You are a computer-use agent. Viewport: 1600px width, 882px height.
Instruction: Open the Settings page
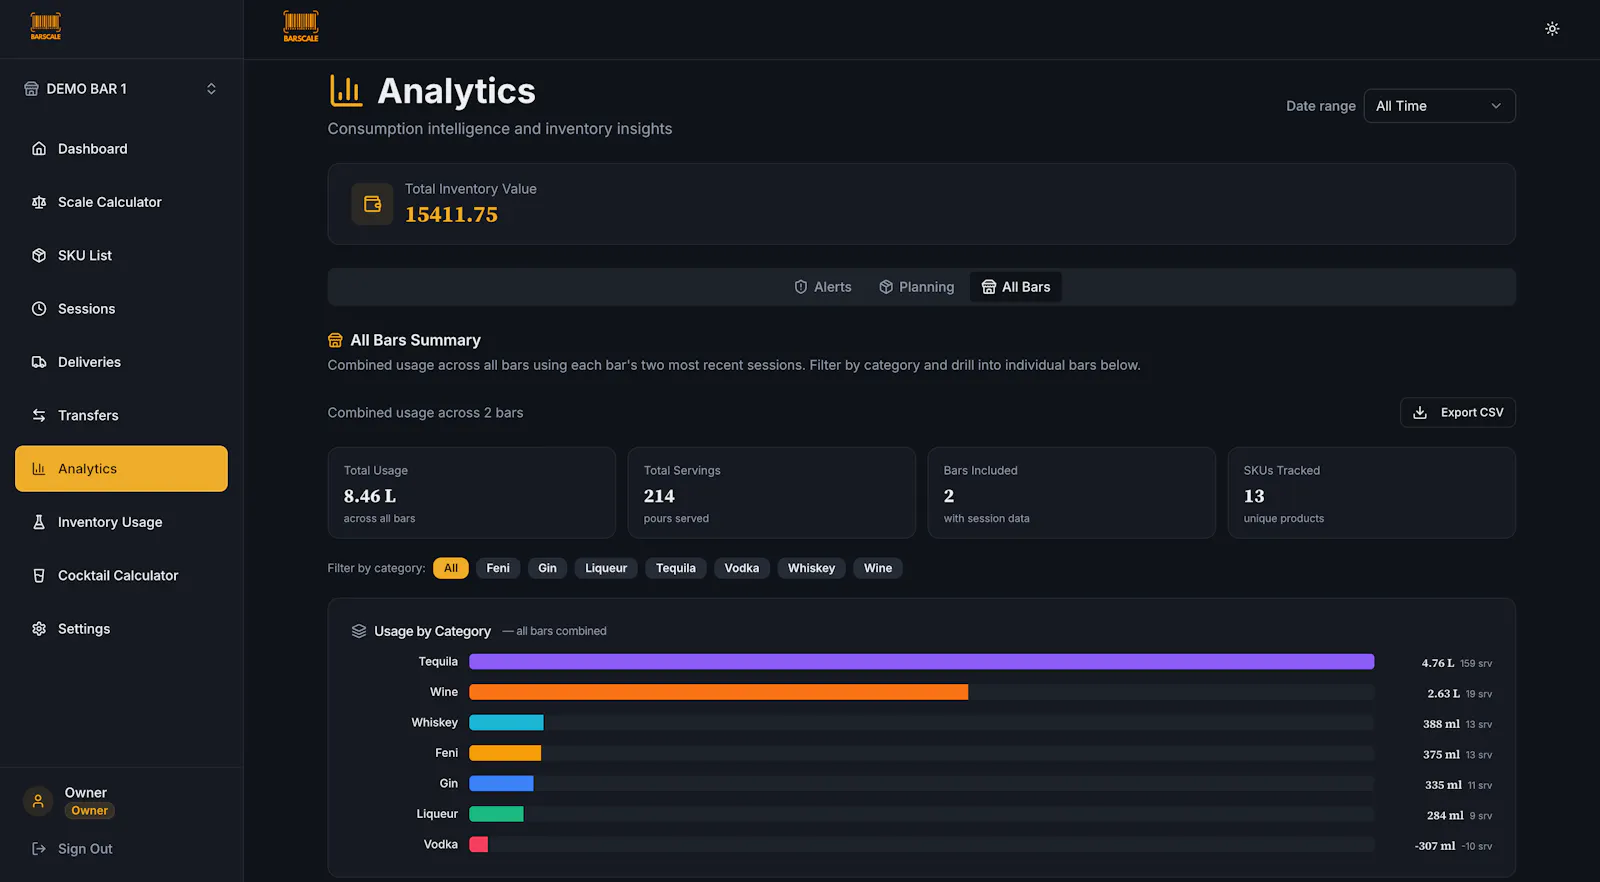(121, 629)
